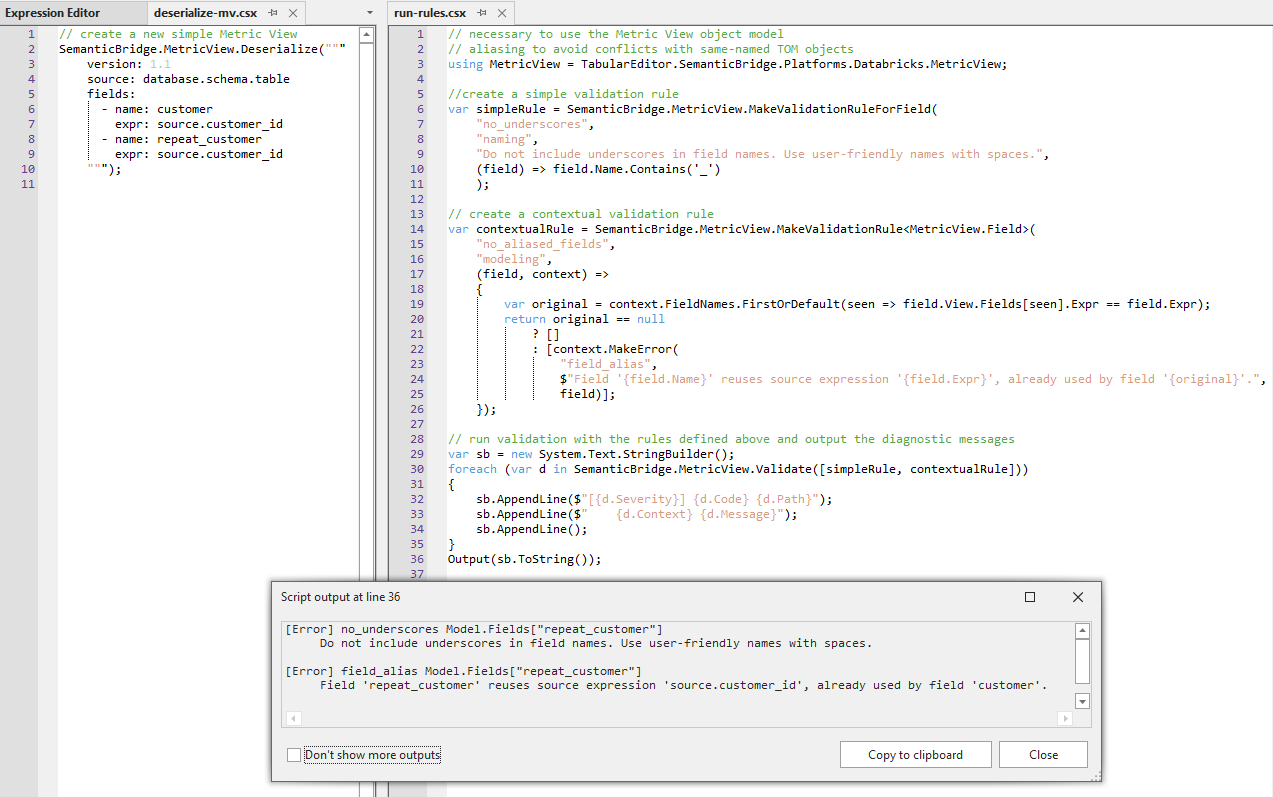Click "// create a contextual validation rule" comment
The height and width of the screenshot is (797, 1273).
(x=581, y=214)
